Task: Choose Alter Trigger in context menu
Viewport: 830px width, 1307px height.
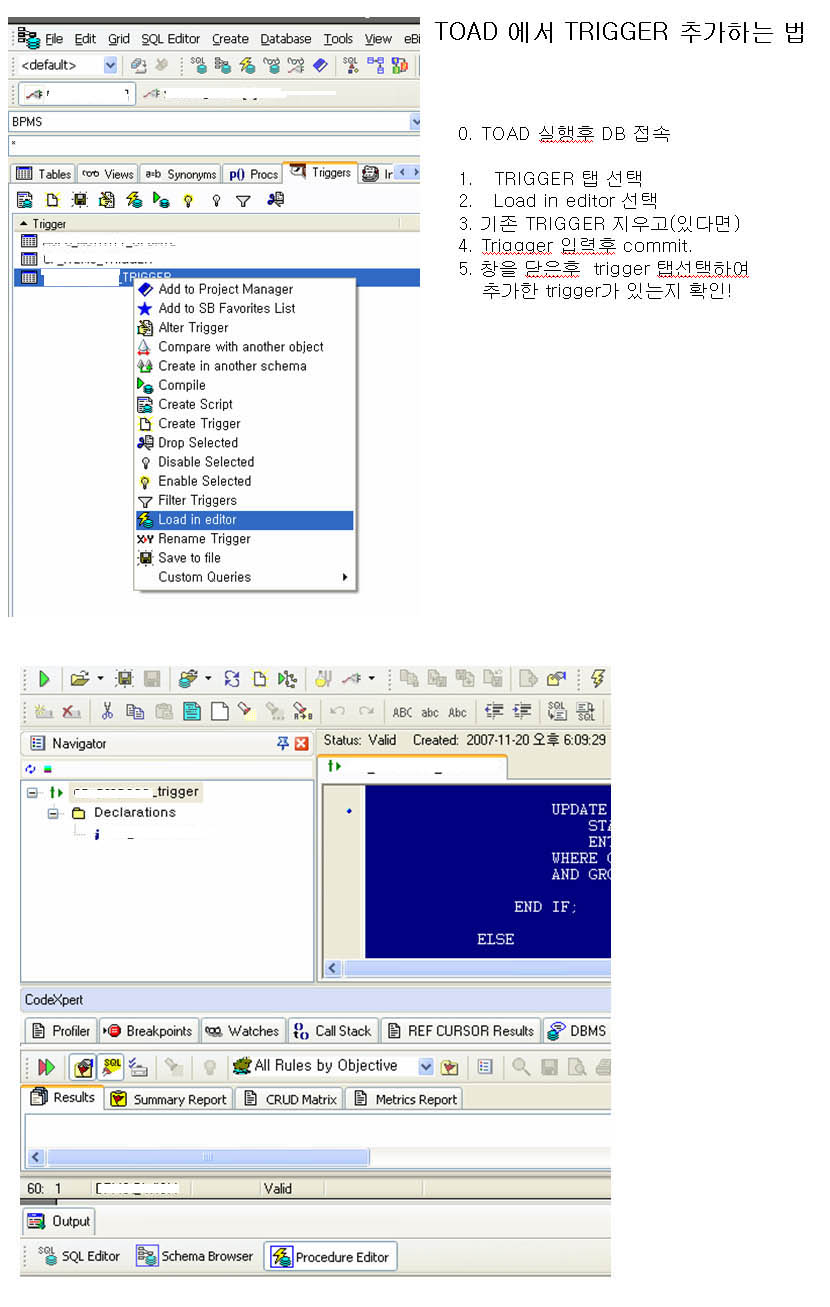Action: pyautogui.click(x=244, y=328)
